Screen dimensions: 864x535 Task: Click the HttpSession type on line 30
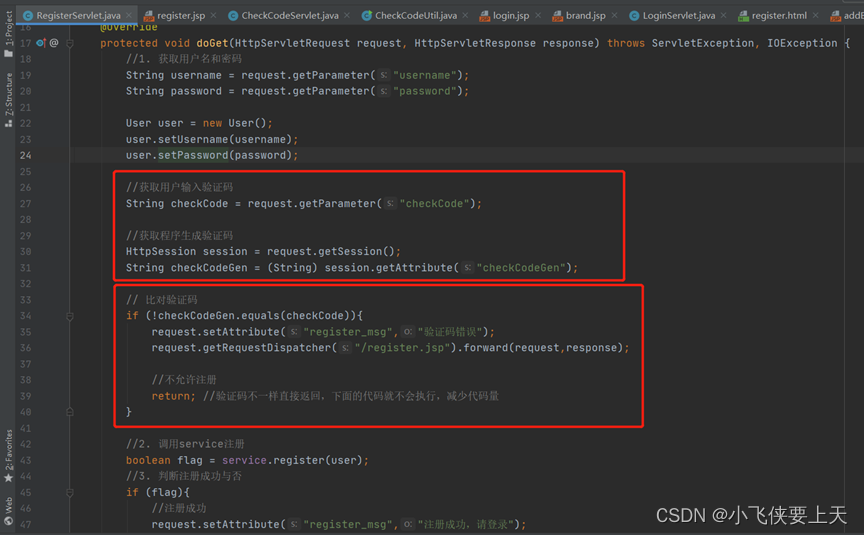pos(160,251)
